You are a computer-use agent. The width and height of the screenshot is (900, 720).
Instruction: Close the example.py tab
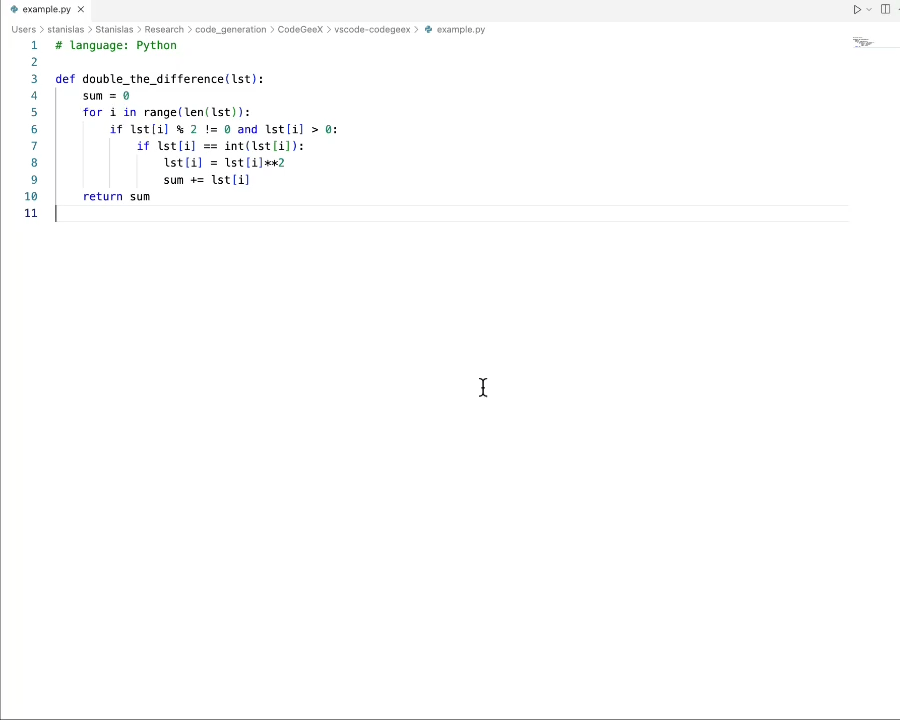(81, 9)
